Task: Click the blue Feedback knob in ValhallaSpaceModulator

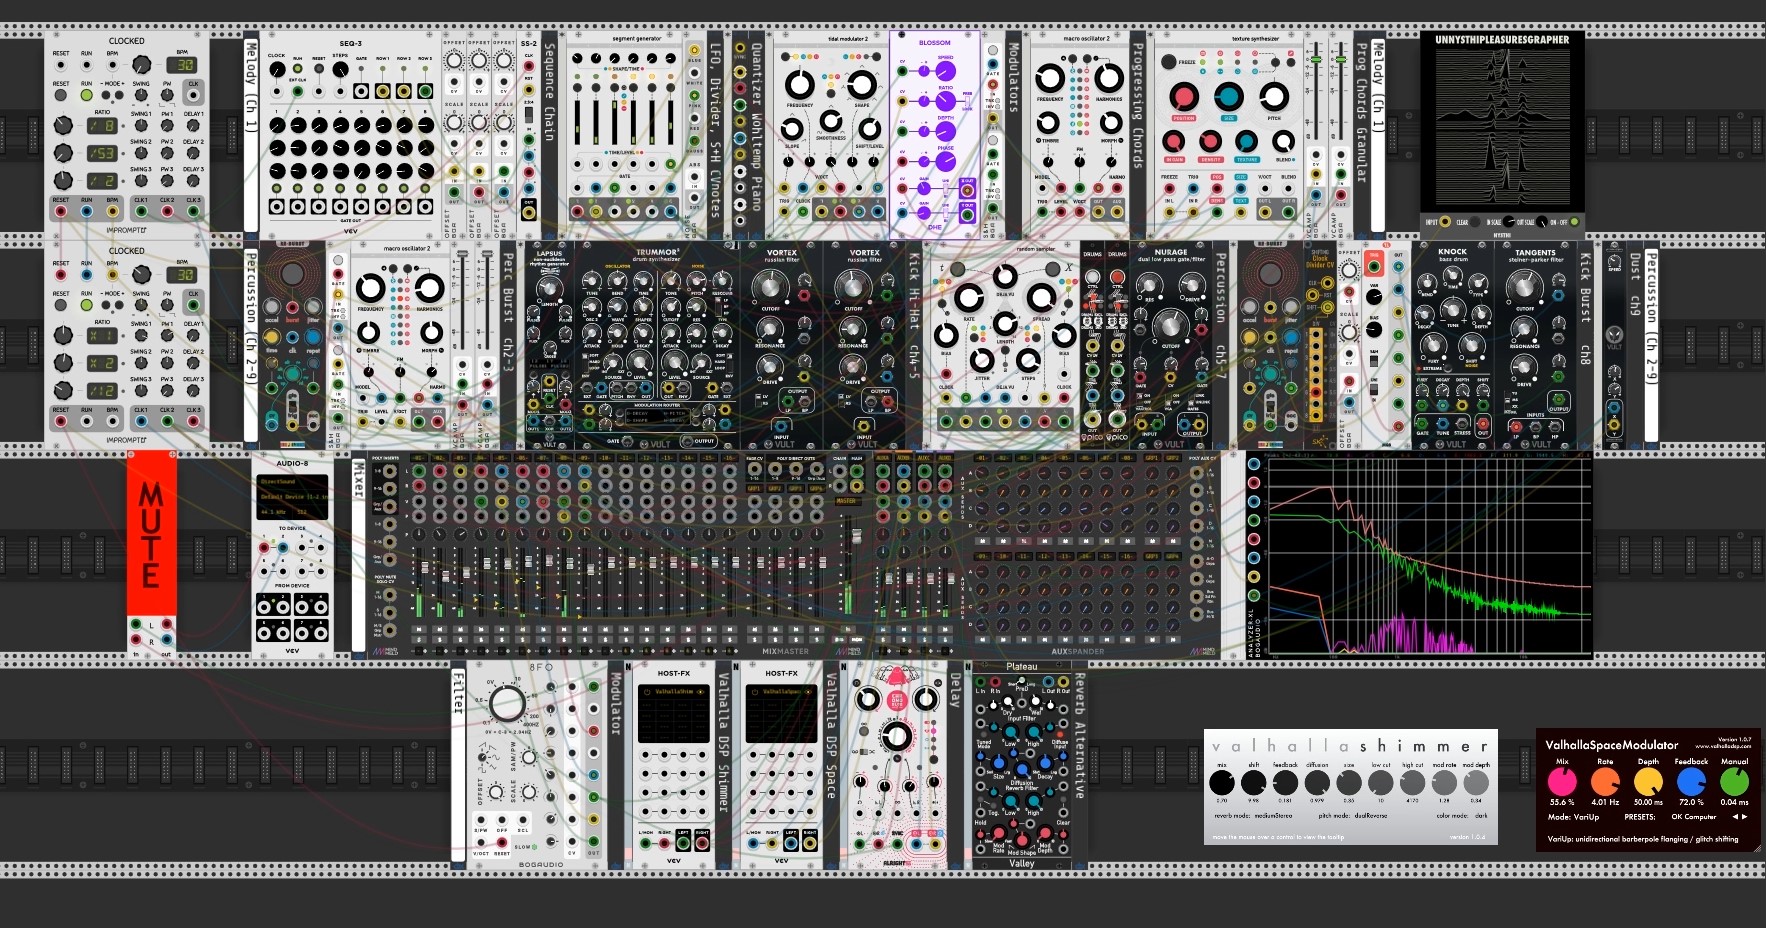Action: 1691,781
